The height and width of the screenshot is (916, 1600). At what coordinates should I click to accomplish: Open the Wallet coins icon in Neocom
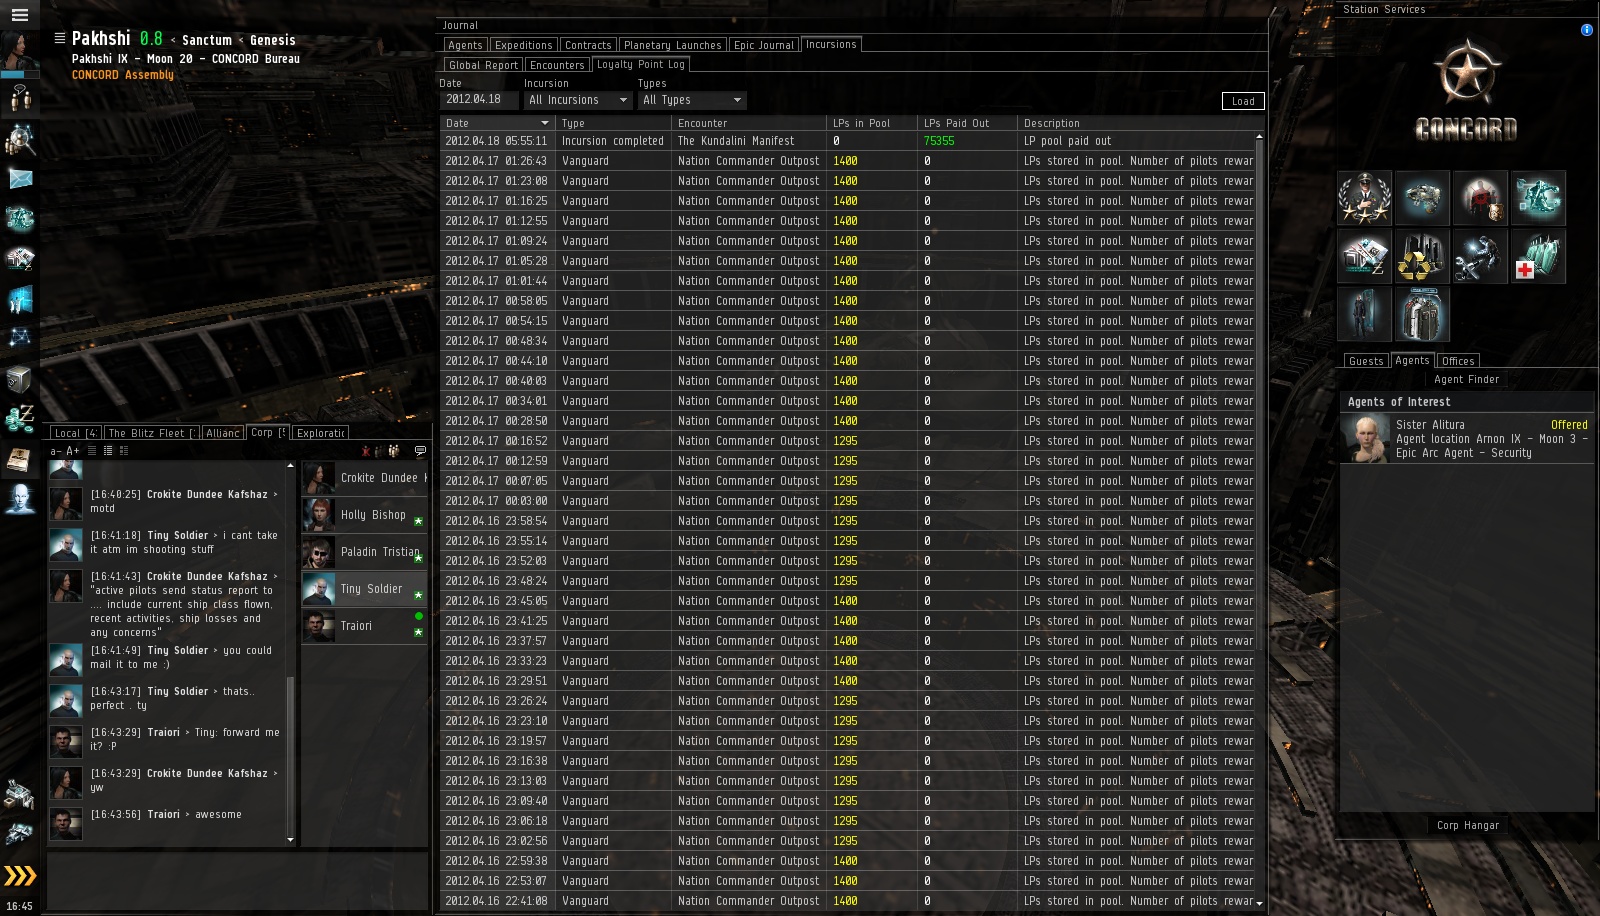click(19, 419)
